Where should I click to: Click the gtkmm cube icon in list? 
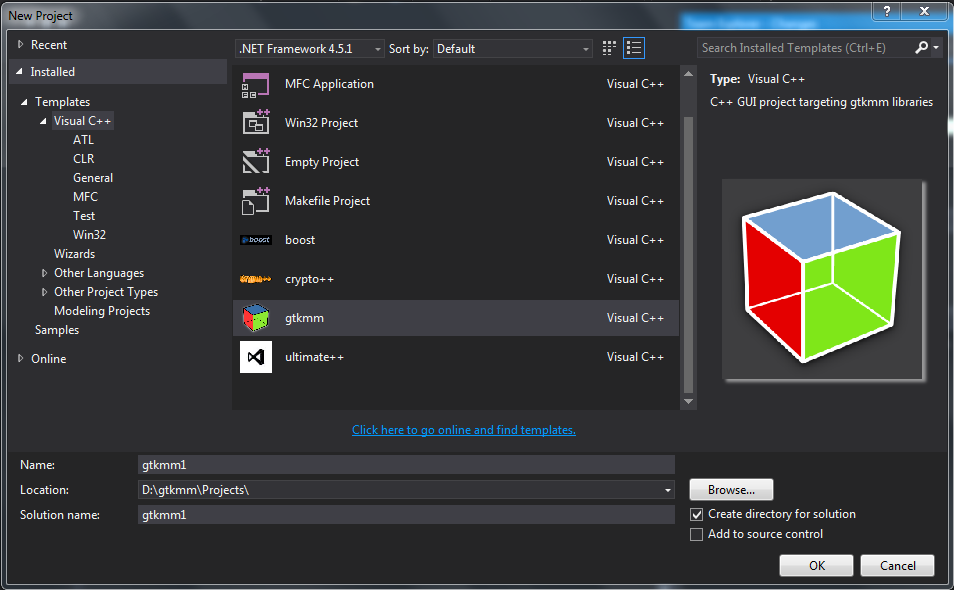click(x=256, y=318)
